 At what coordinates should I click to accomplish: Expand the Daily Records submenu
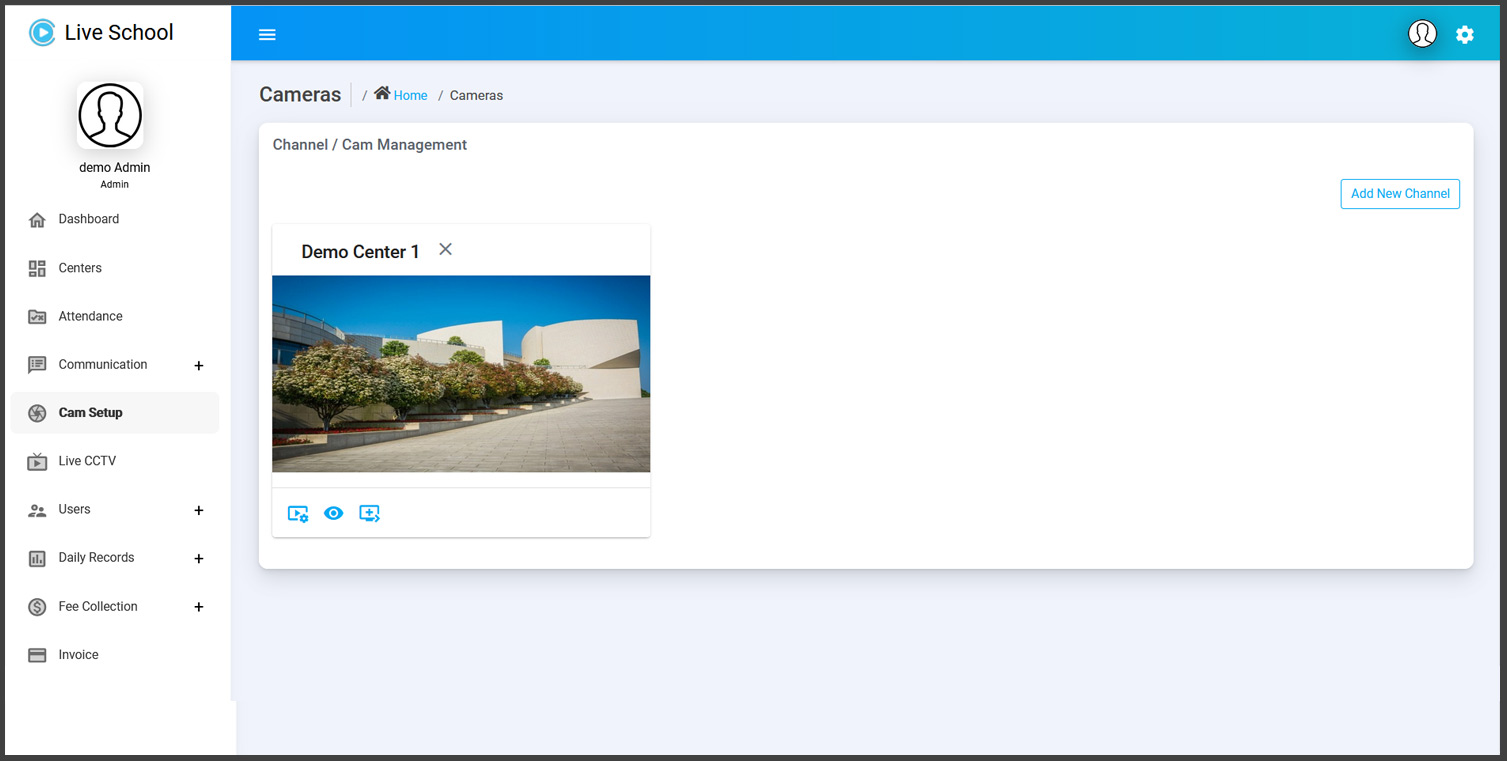pos(198,559)
